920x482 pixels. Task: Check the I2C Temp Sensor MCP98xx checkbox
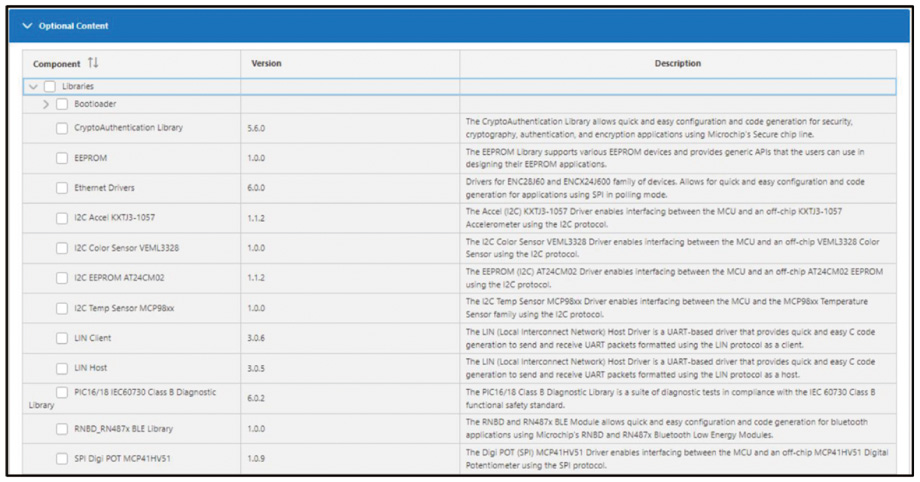pyautogui.click(x=62, y=308)
